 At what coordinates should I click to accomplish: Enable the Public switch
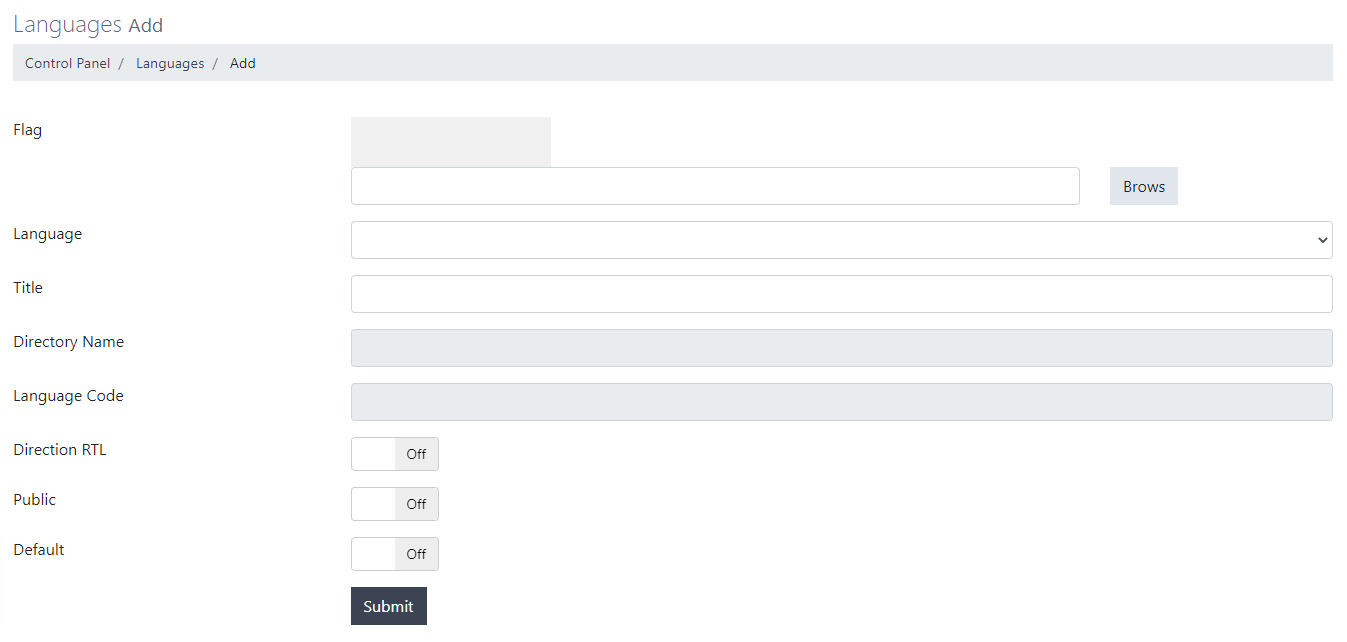pyautogui.click(x=394, y=504)
